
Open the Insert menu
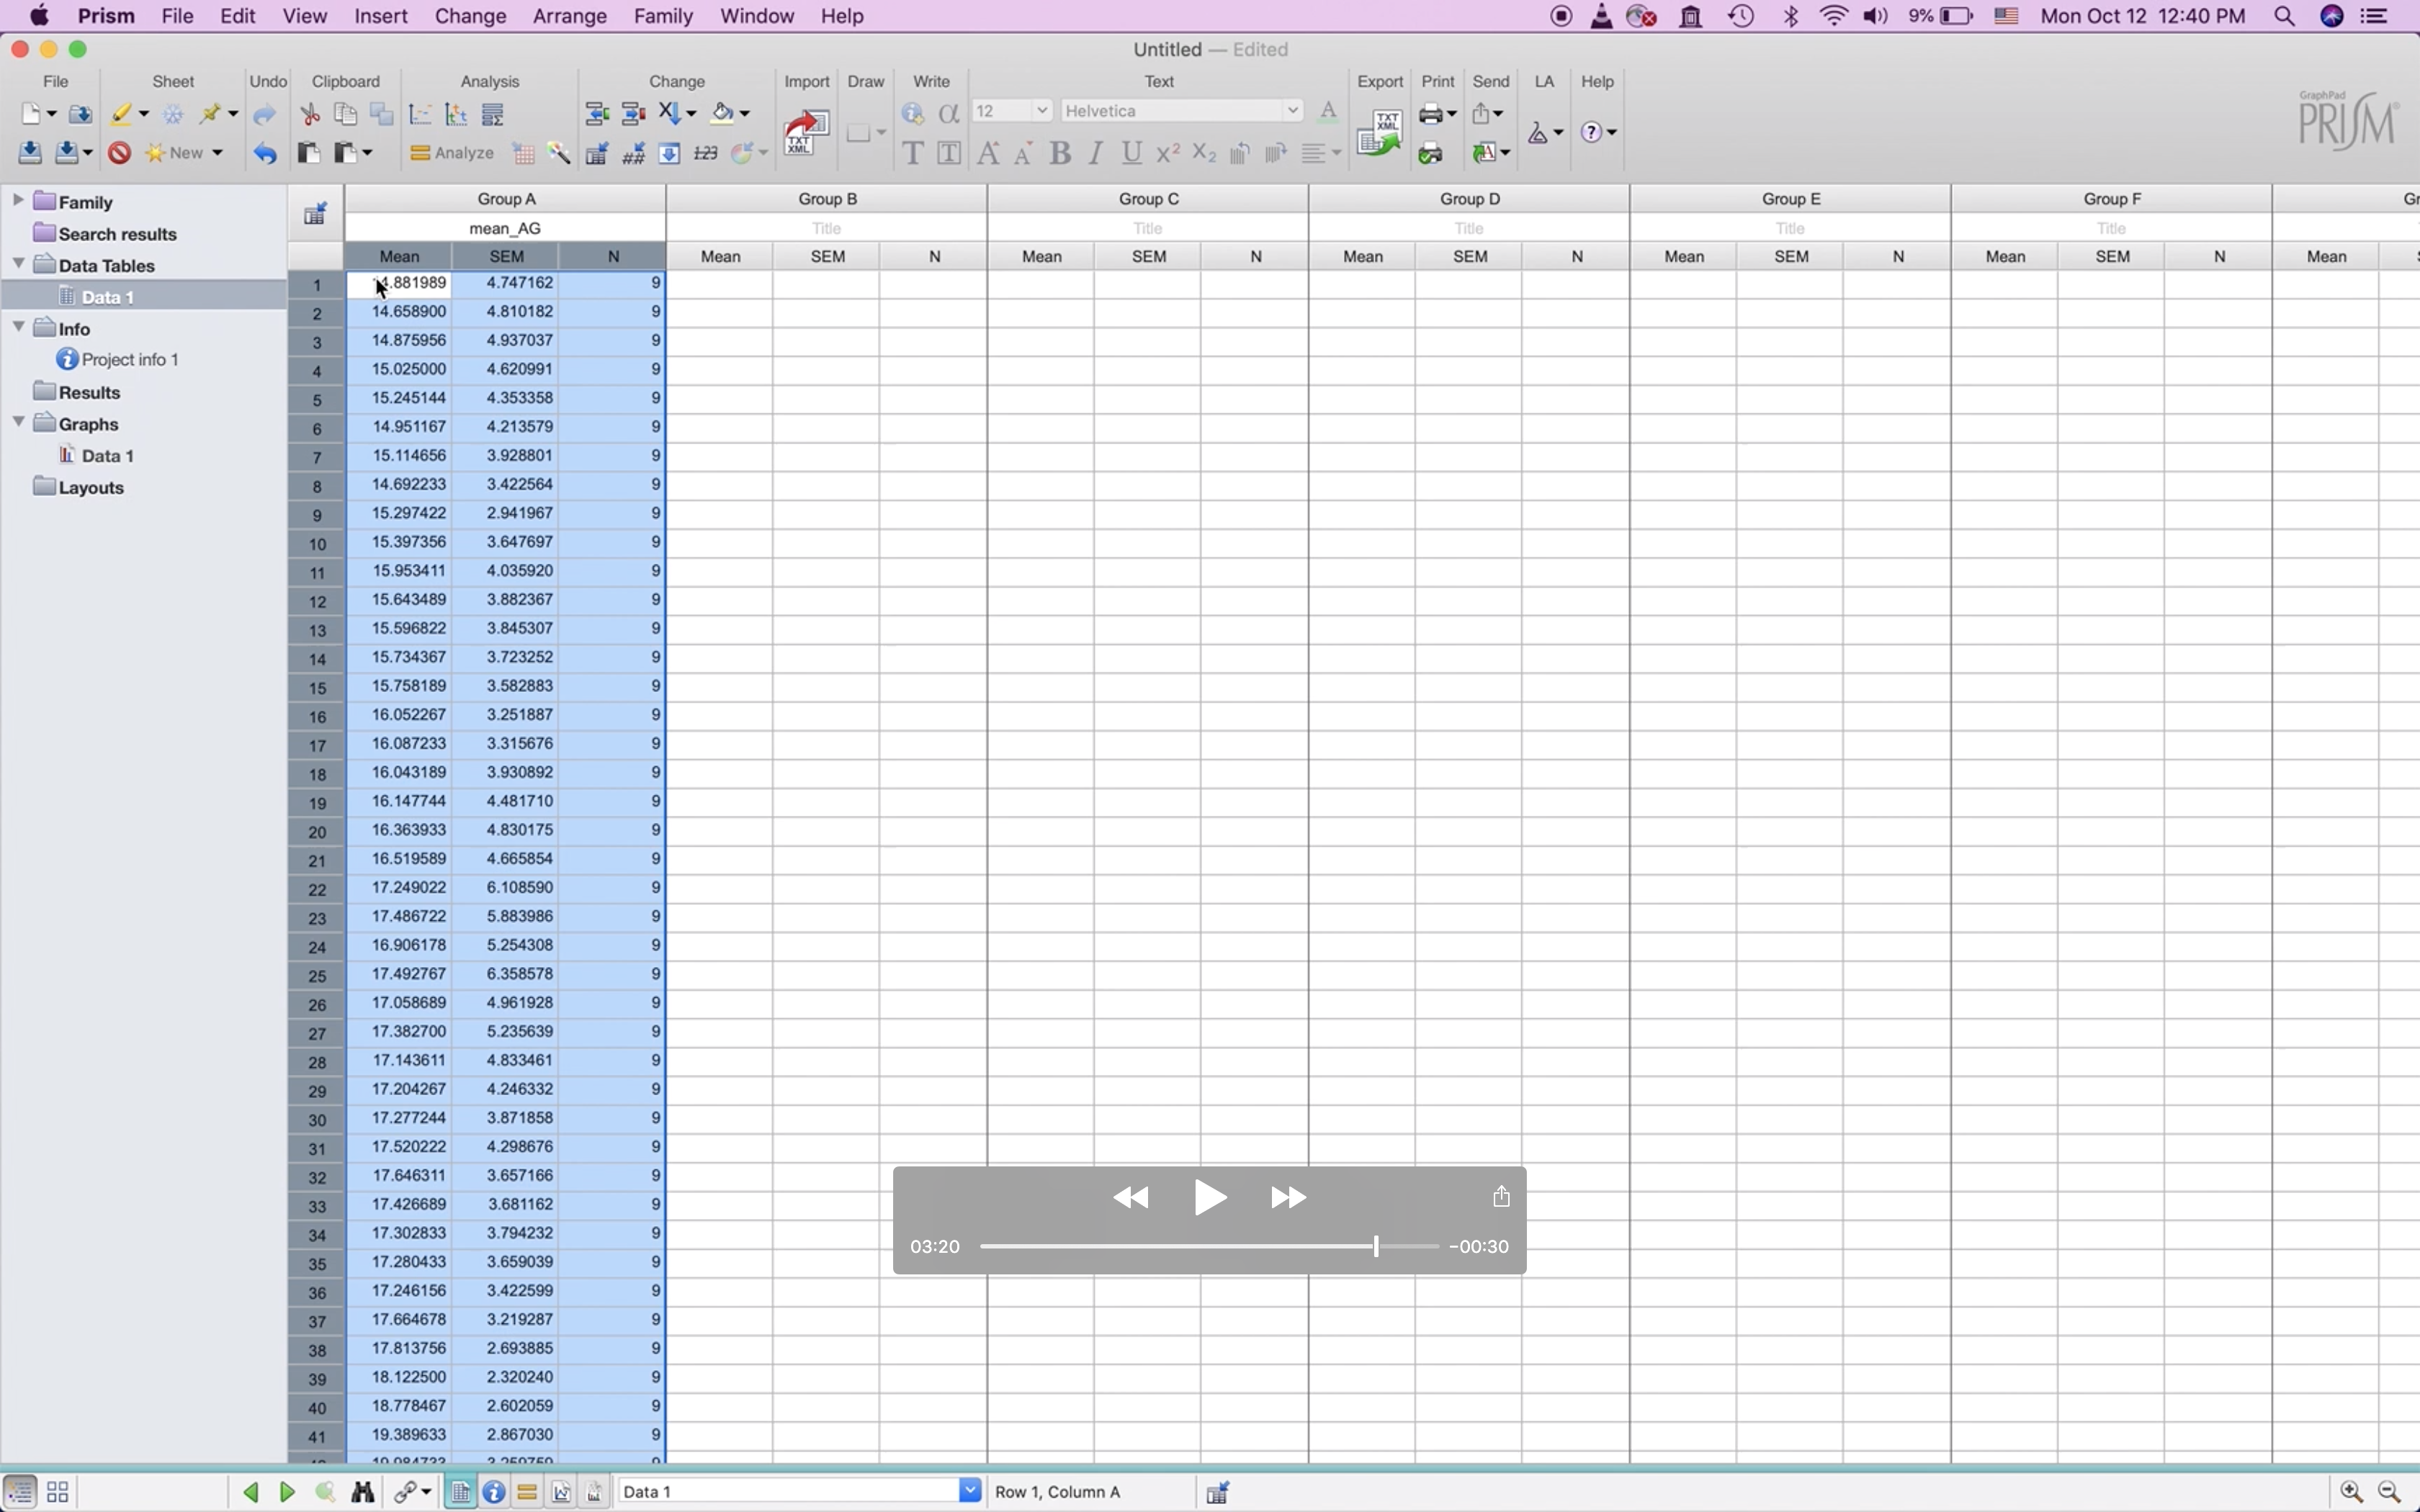(380, 16)
